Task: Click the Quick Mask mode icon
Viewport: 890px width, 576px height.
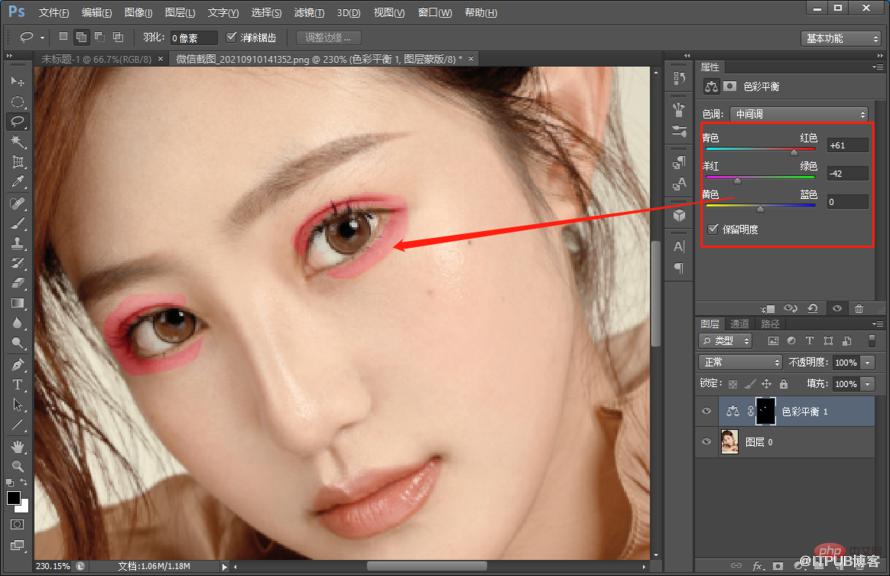Action: [x=18, y=524]
